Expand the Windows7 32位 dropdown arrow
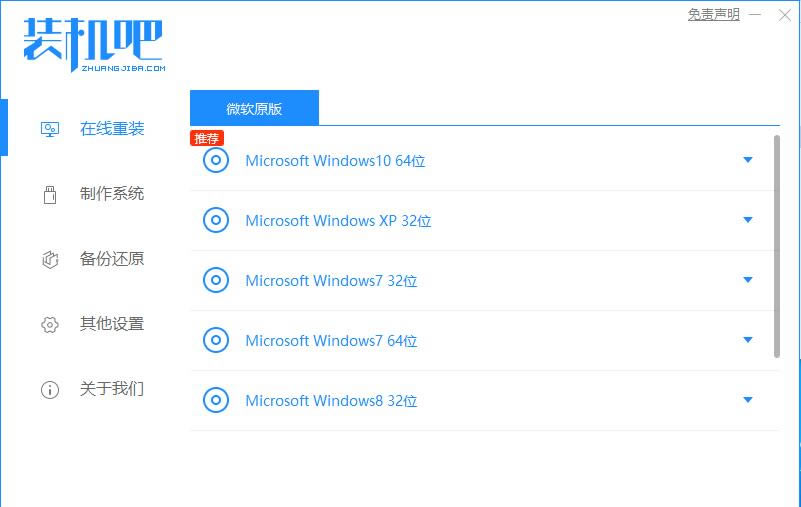 pyautogui.click(x=748, y=280)
